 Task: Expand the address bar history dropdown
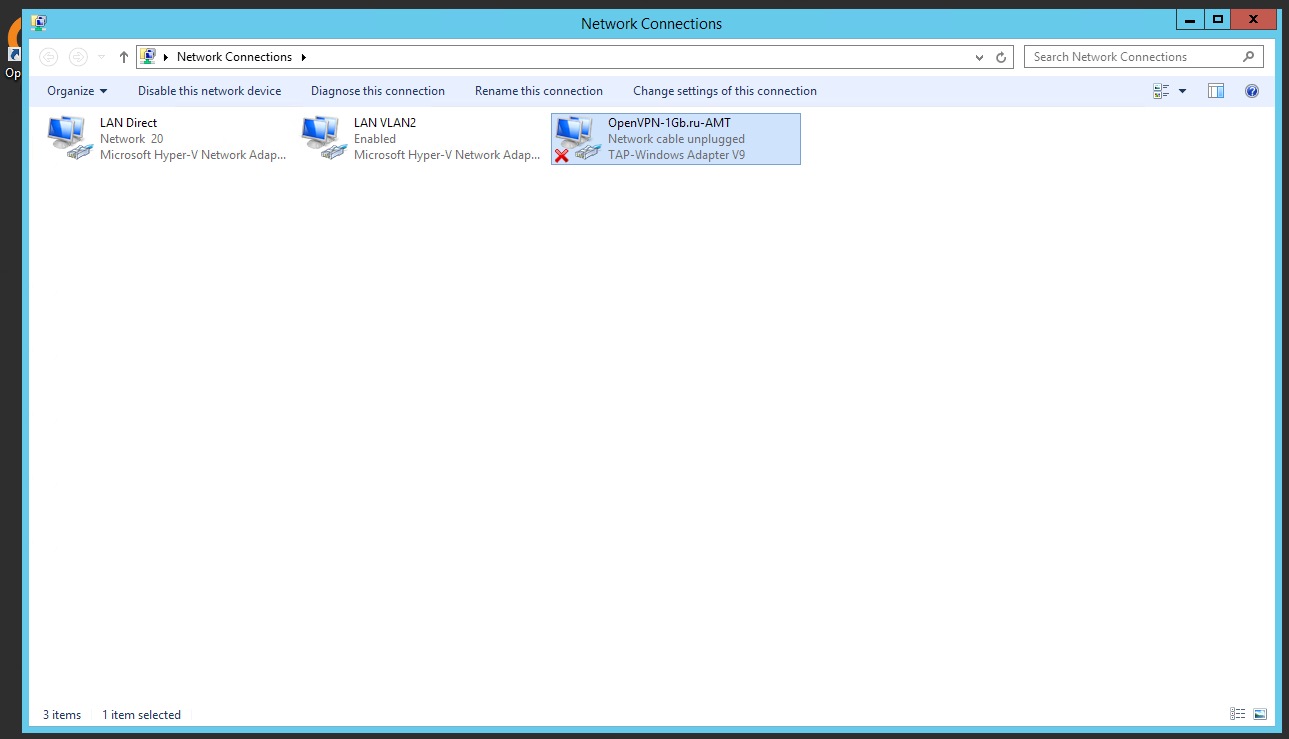click(980, 57)
